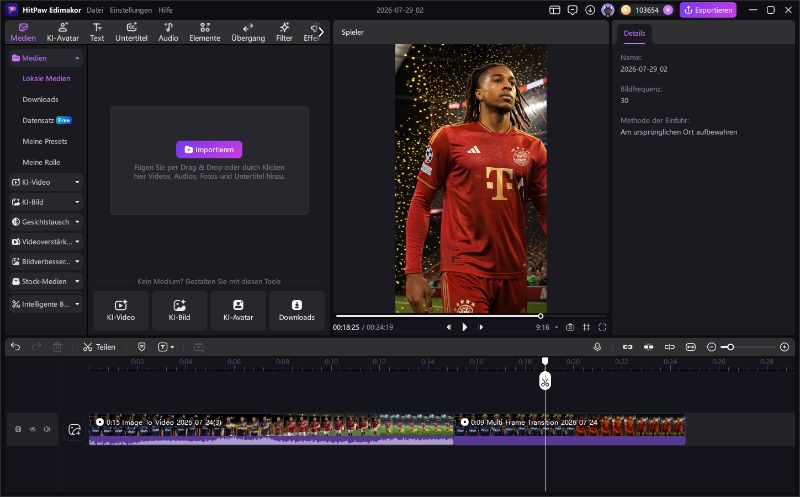Open the Datei menu
800x497 pixels.
[95, 10]
